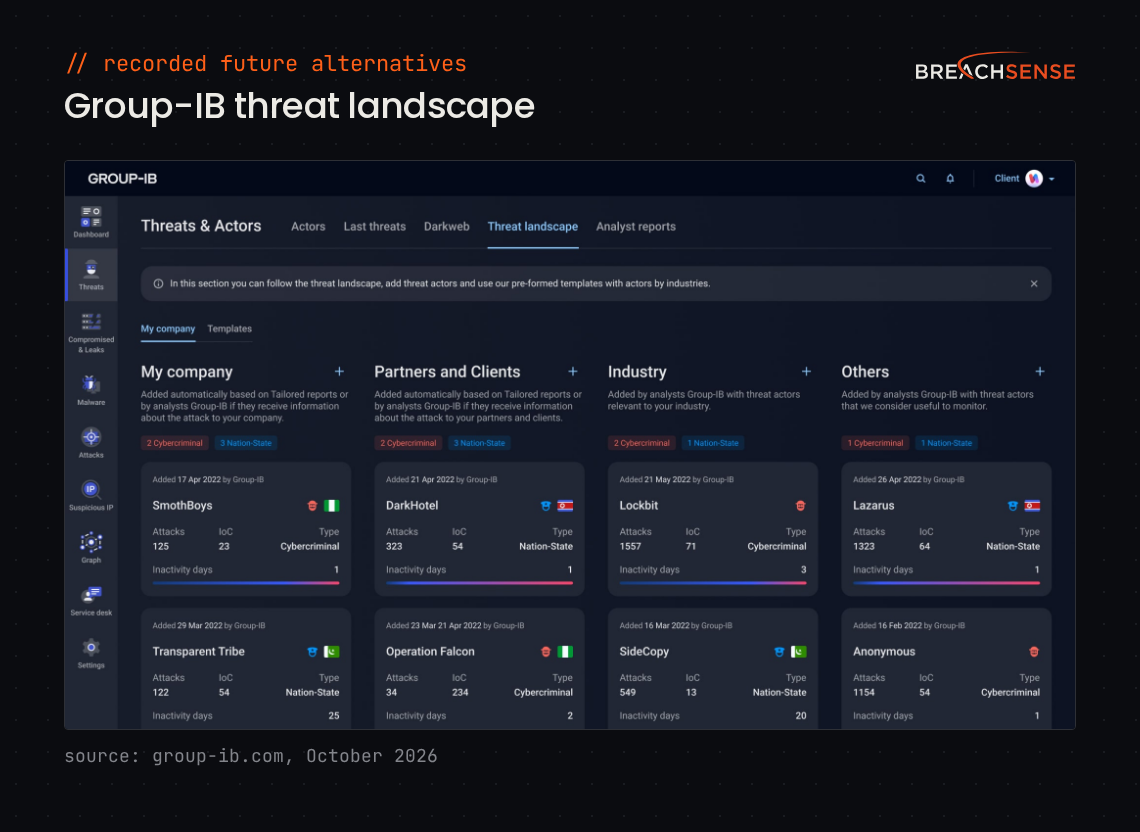Image resolution: width=1140 pixels, height=832 pixels.
Task: Open the Analyst reports tab
Action: coord(636,226)
